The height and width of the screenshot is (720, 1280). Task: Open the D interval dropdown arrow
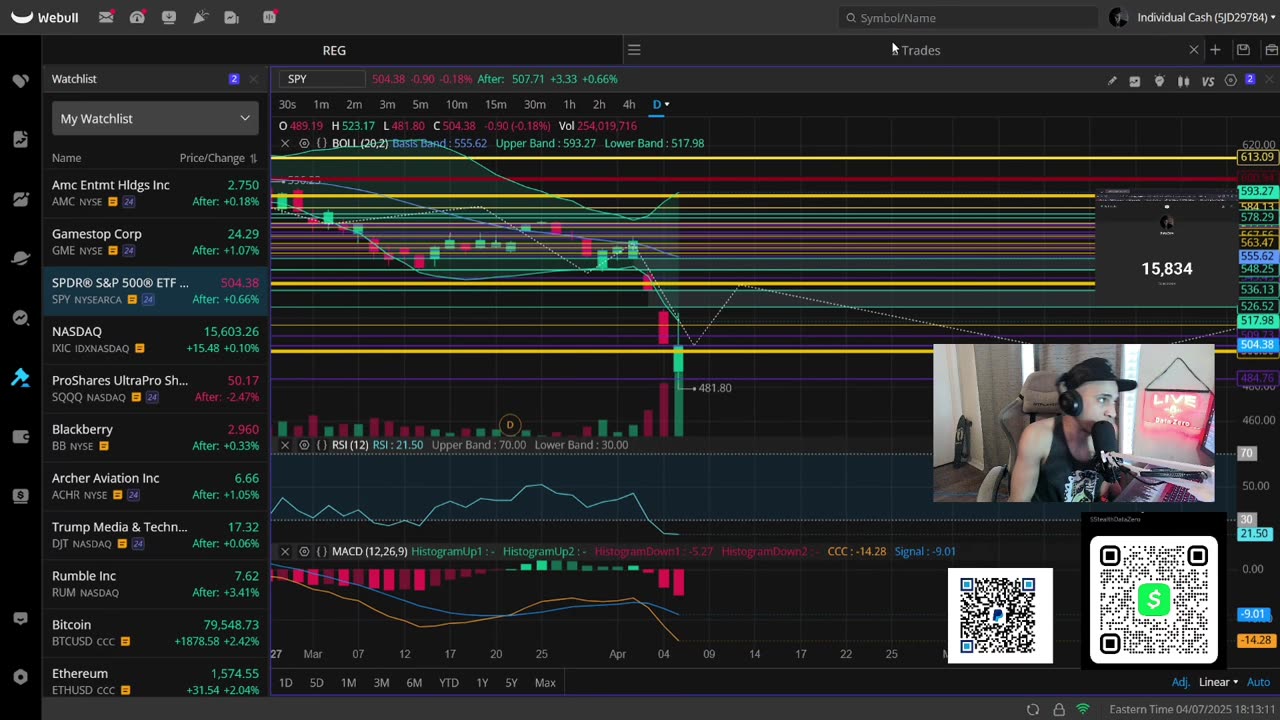[x=667, y=104]
